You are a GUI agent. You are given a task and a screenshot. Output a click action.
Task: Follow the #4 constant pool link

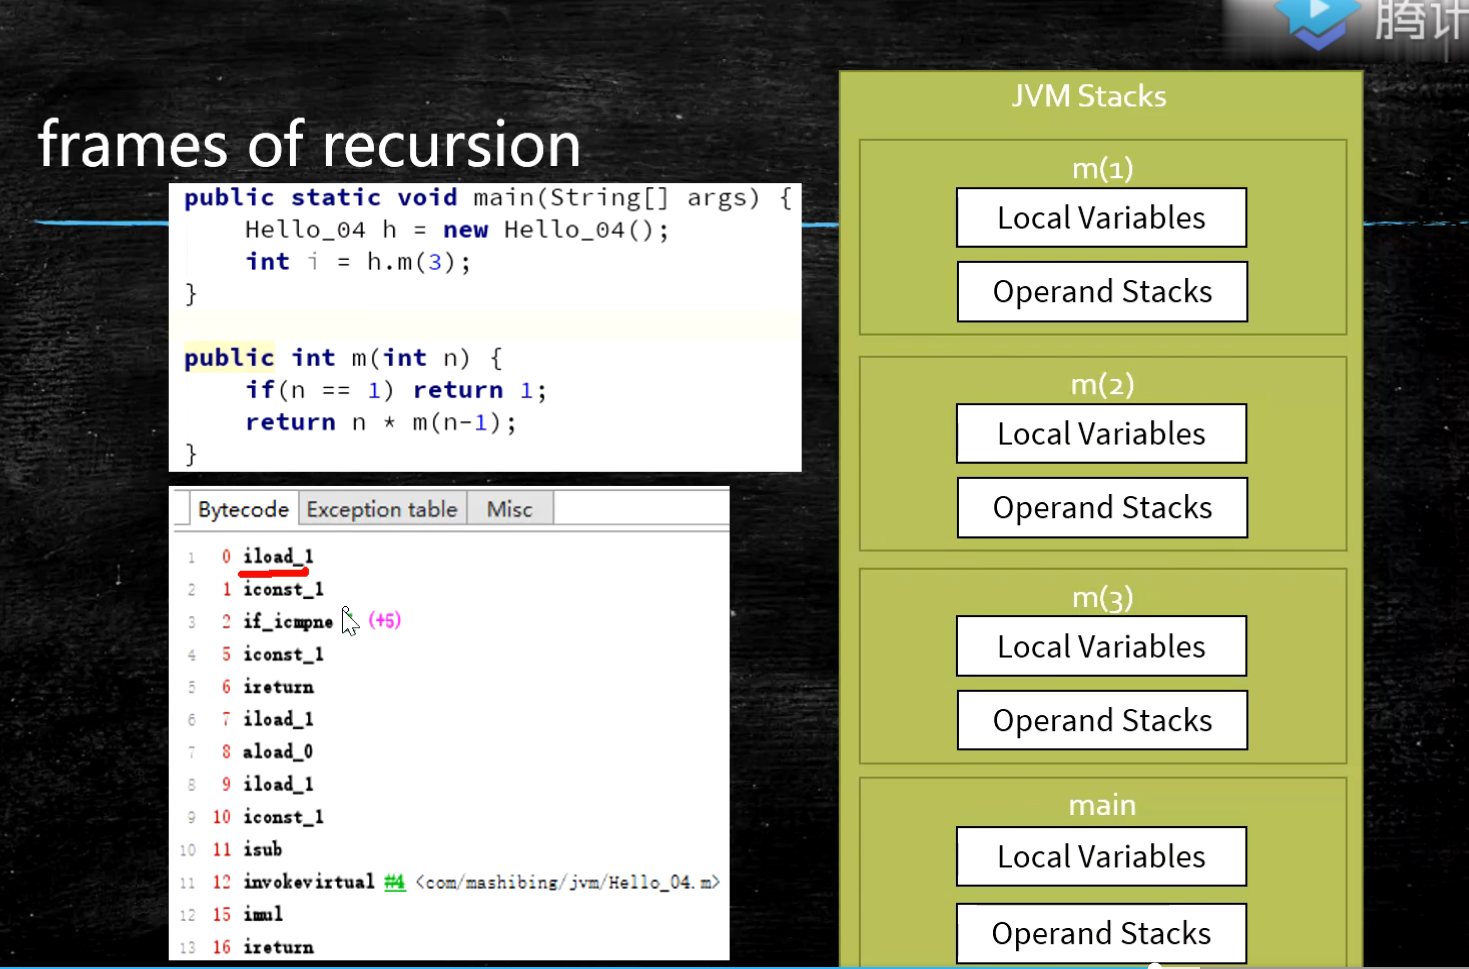click(x=394, y=882)
